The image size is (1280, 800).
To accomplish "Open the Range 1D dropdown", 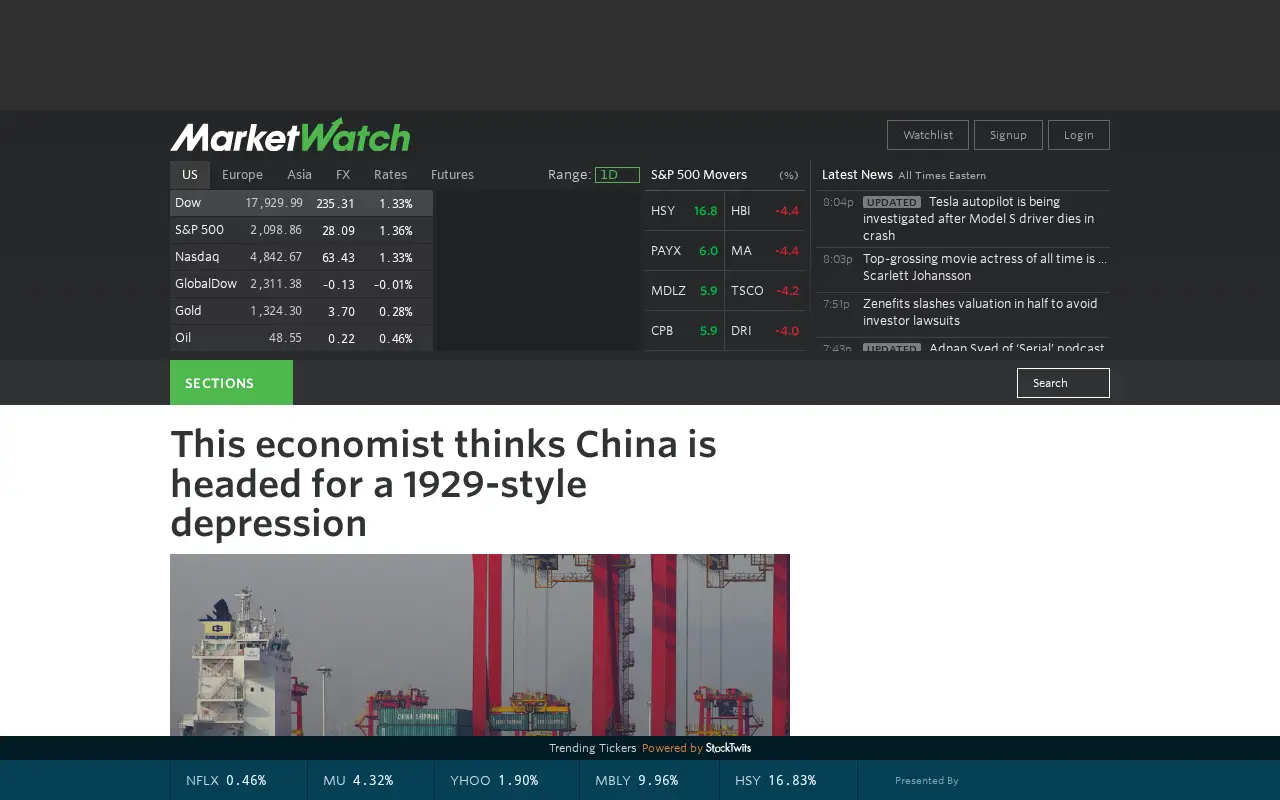I will tap(617, 175).
